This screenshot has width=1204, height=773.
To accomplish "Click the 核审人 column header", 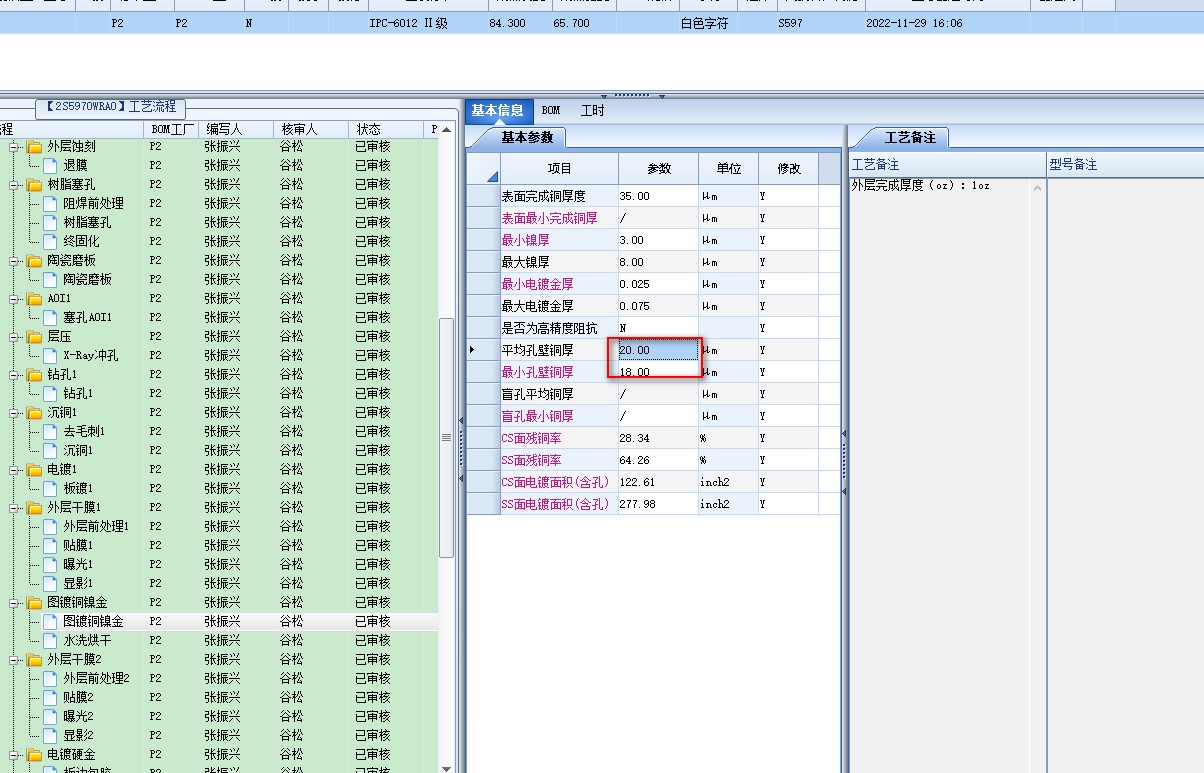I will click(x=311, y=129).
